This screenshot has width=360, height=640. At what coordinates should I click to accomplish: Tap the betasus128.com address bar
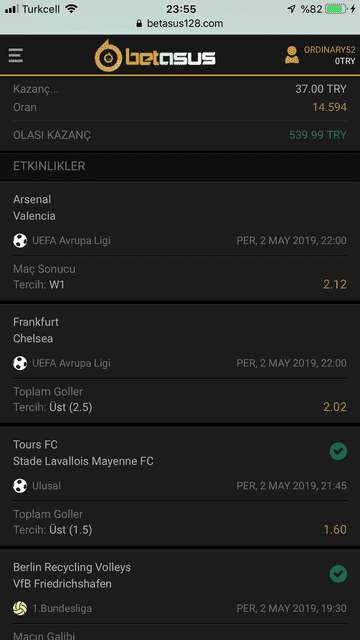(x=180, y=23)
